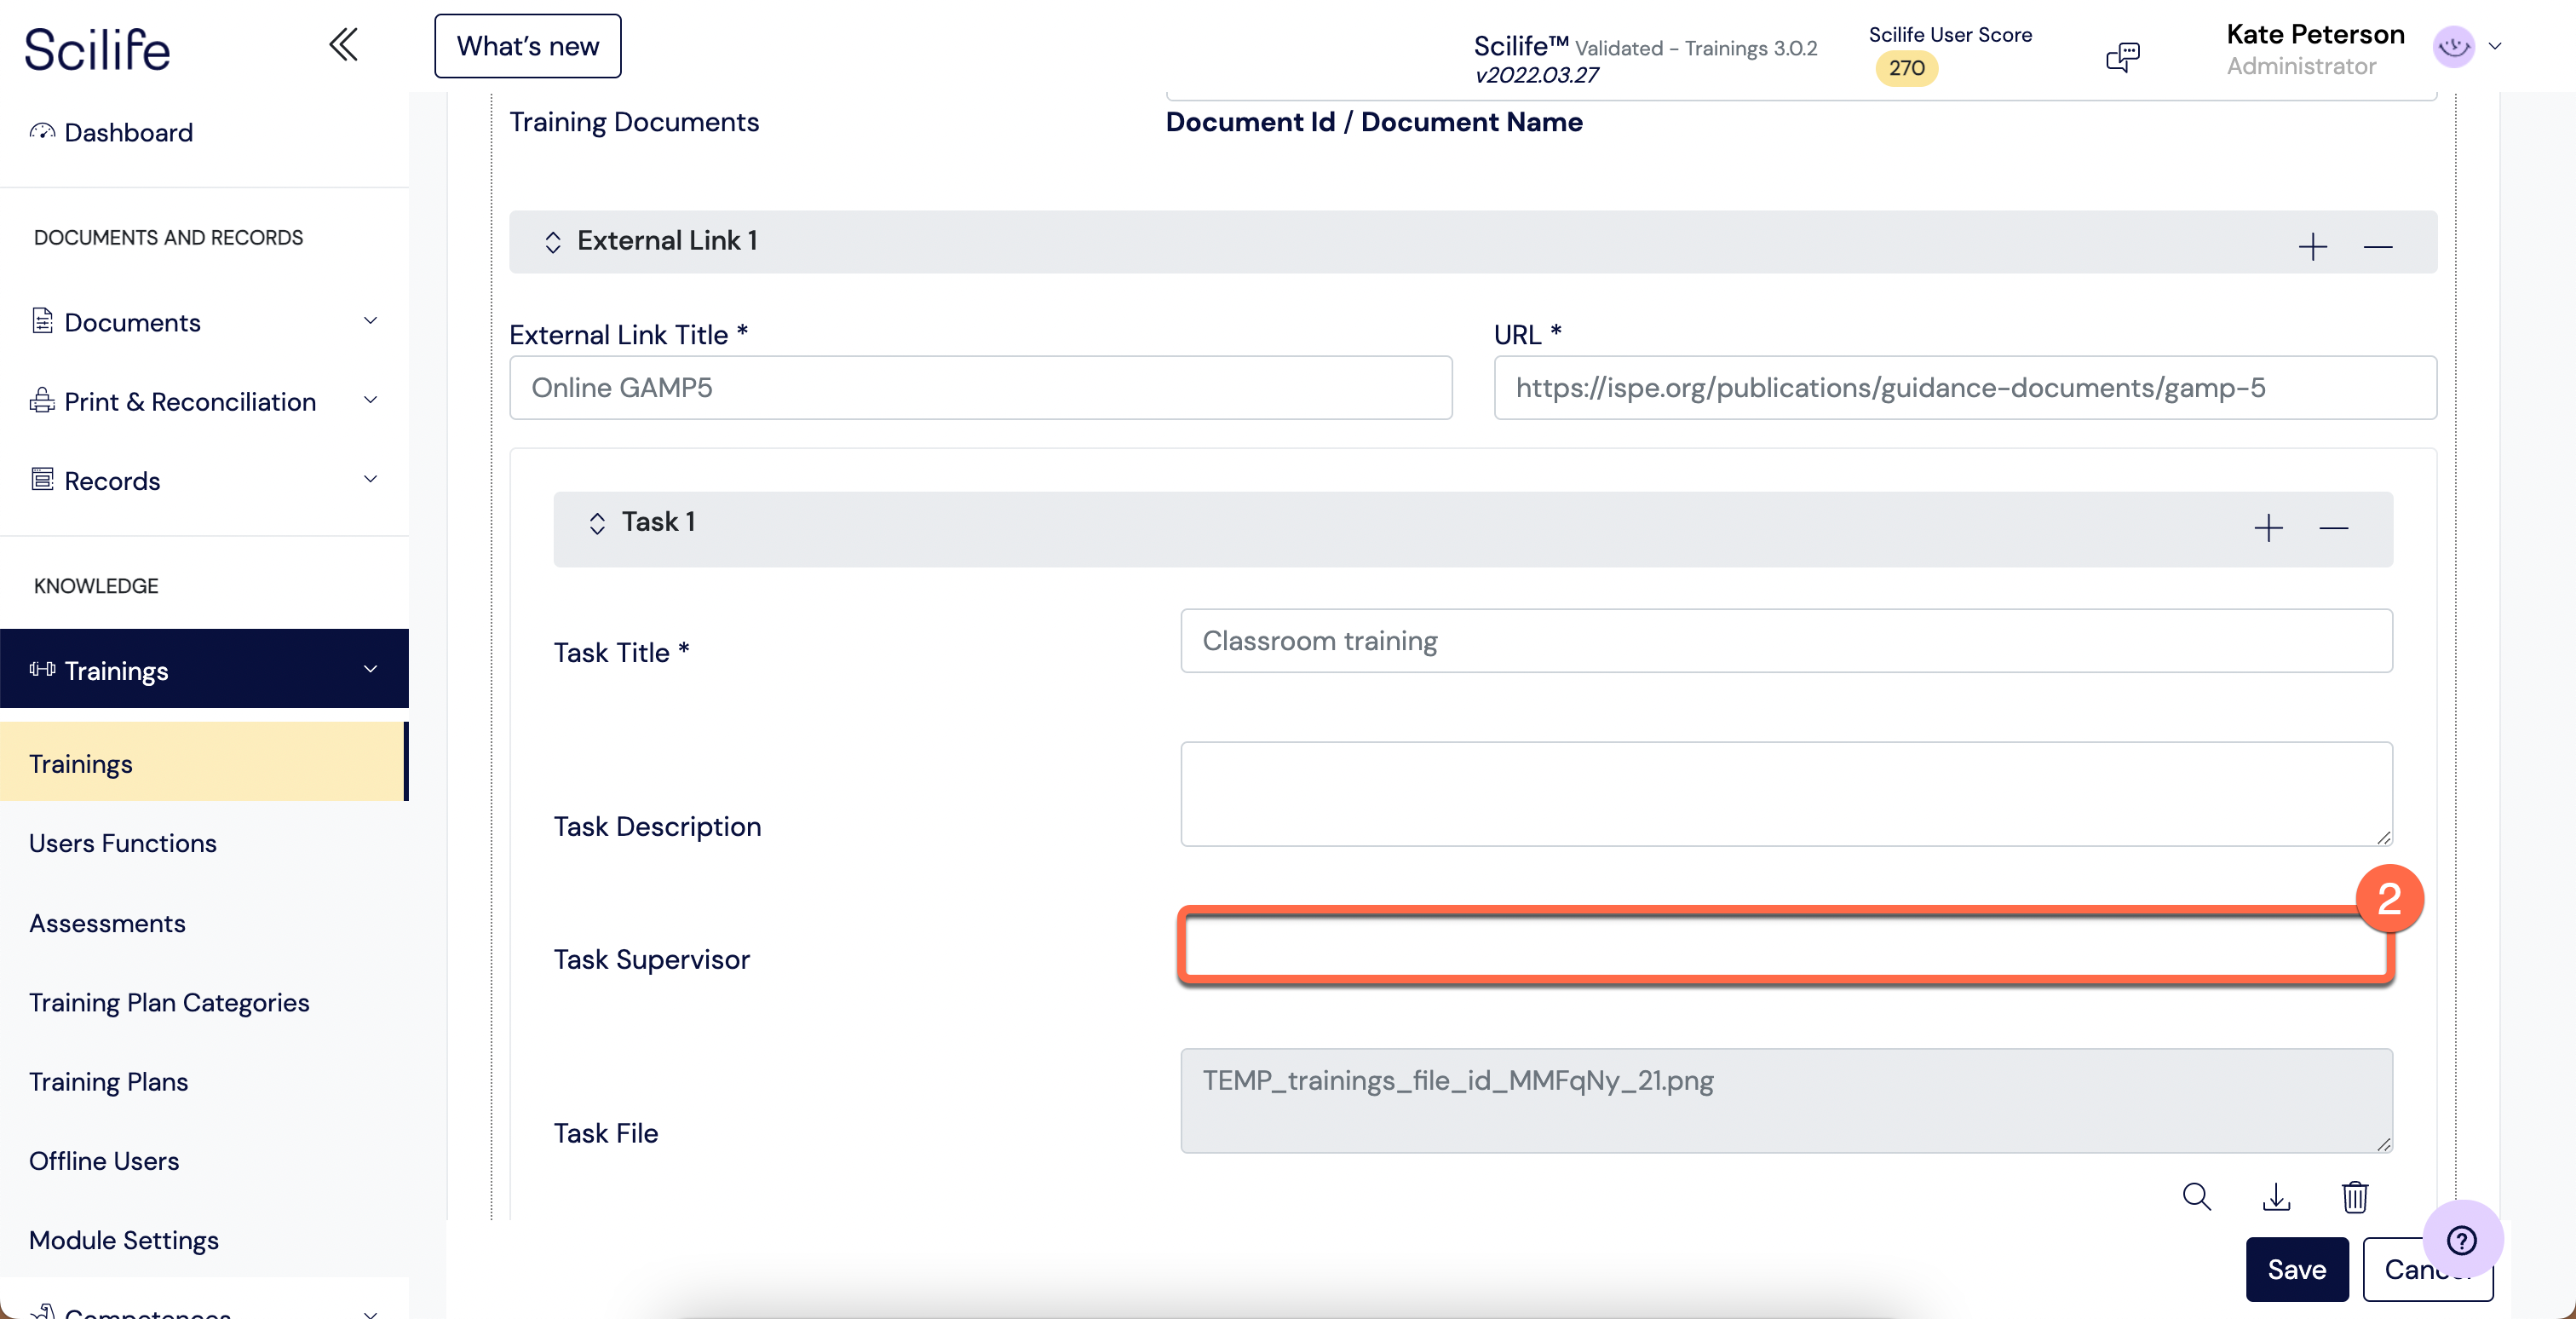The width and height of the screenshot is (2576, 1319).
Task: Open user profile dropdown arrow
Action: click(2494, 46)
